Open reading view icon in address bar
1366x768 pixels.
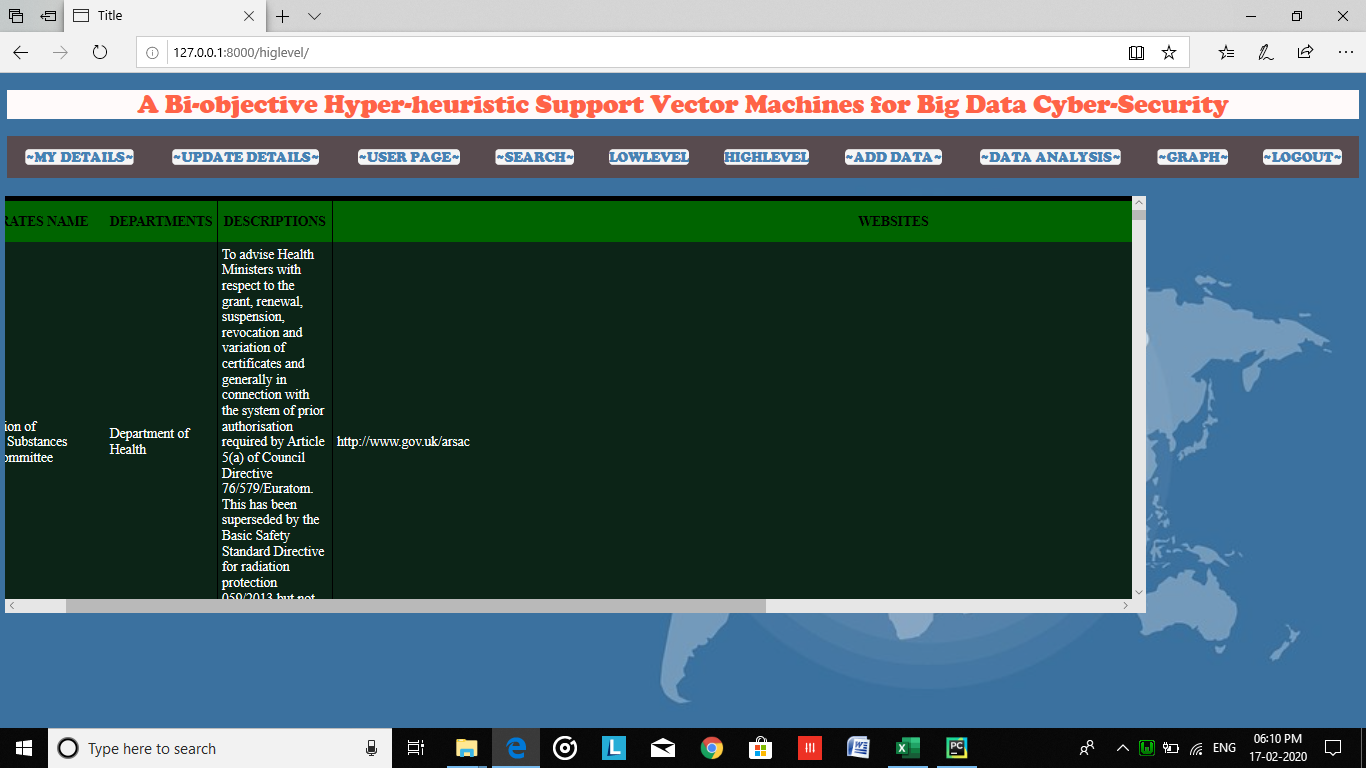tap(1136, 52)
